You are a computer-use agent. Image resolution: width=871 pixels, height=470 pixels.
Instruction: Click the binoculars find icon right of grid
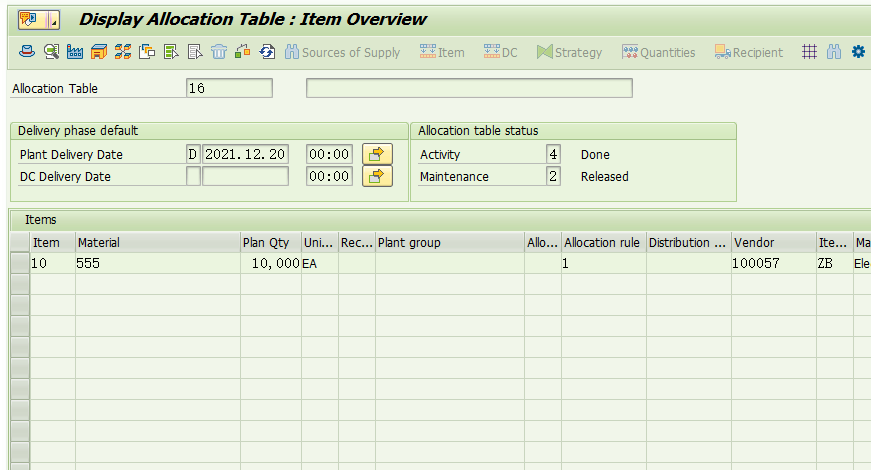coord(834,52)
